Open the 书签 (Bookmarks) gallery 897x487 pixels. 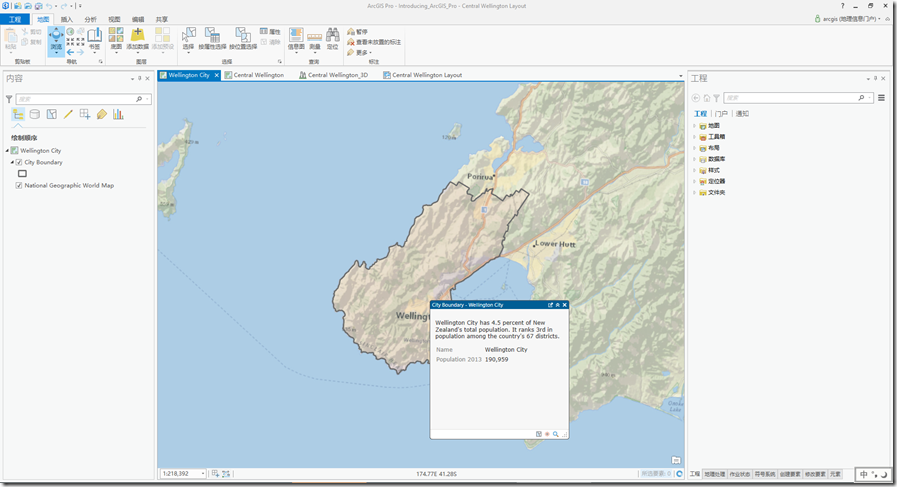click(x=94, y=39)
